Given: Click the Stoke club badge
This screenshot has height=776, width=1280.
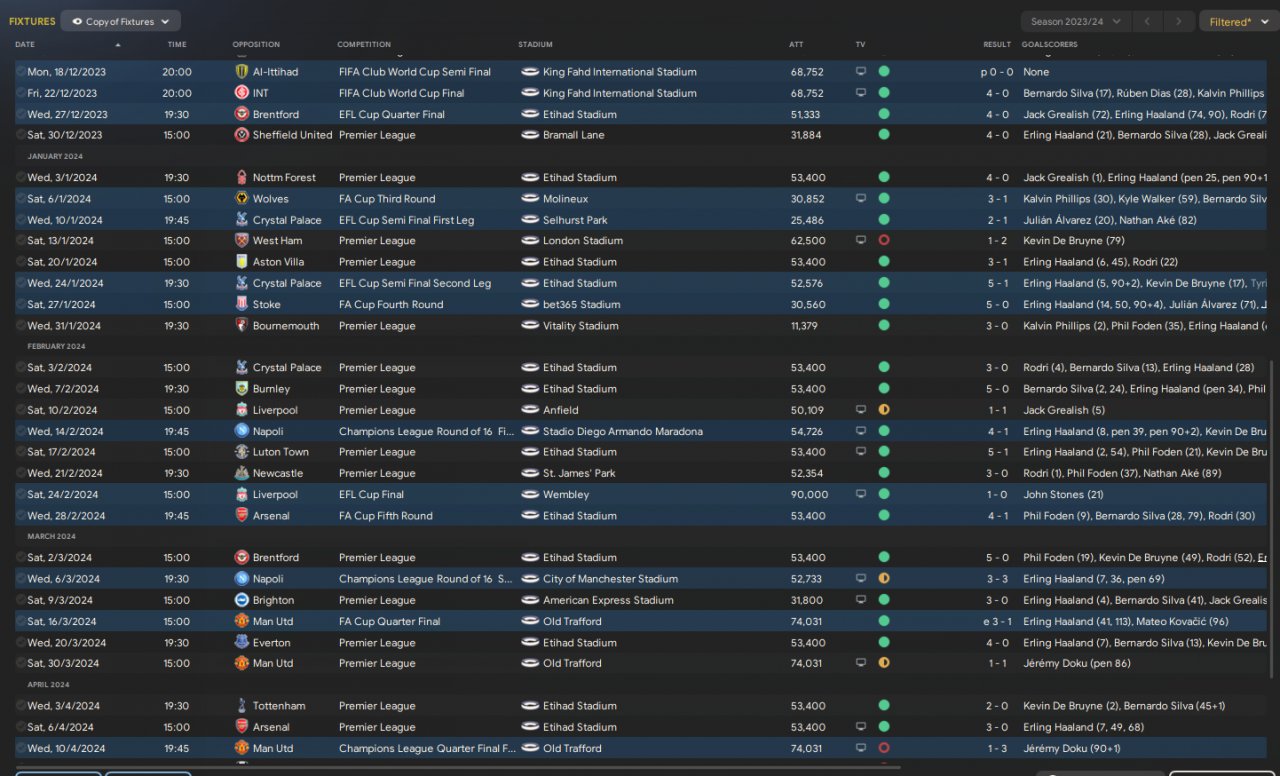Looking at the screenshot, I should [241, 305].
